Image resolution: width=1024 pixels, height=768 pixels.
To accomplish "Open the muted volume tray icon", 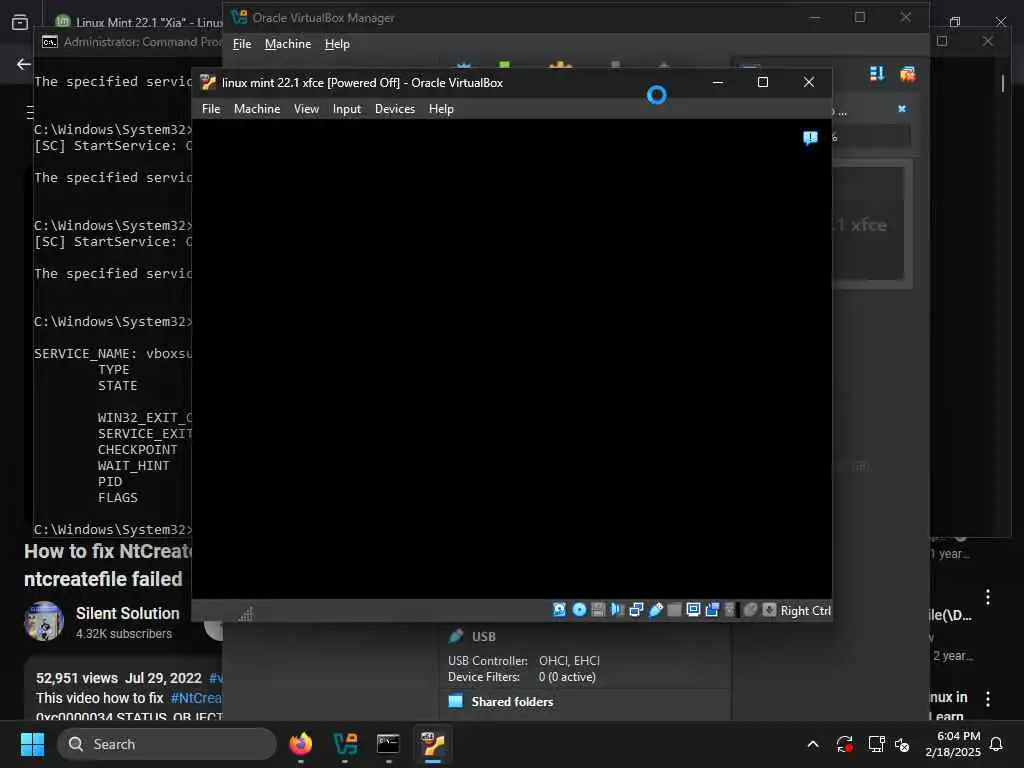I will click(x=902, y=744).
